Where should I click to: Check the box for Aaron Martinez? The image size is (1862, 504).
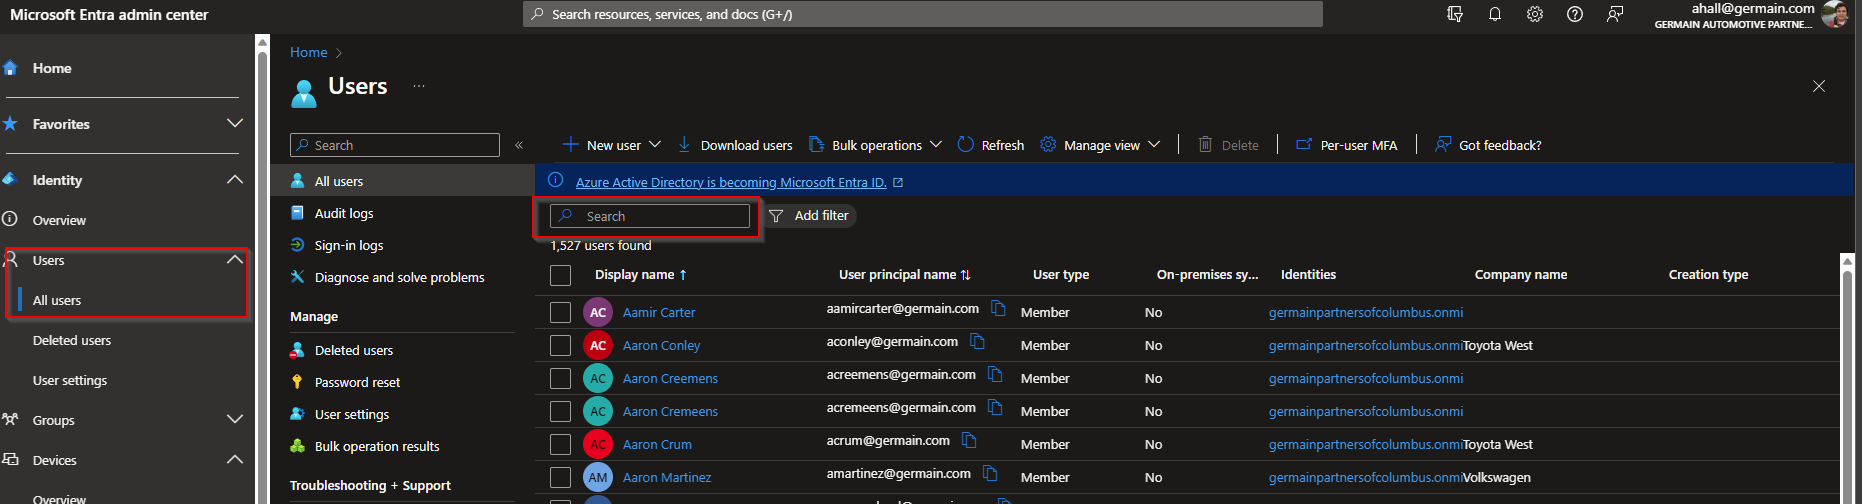(561, 477)
